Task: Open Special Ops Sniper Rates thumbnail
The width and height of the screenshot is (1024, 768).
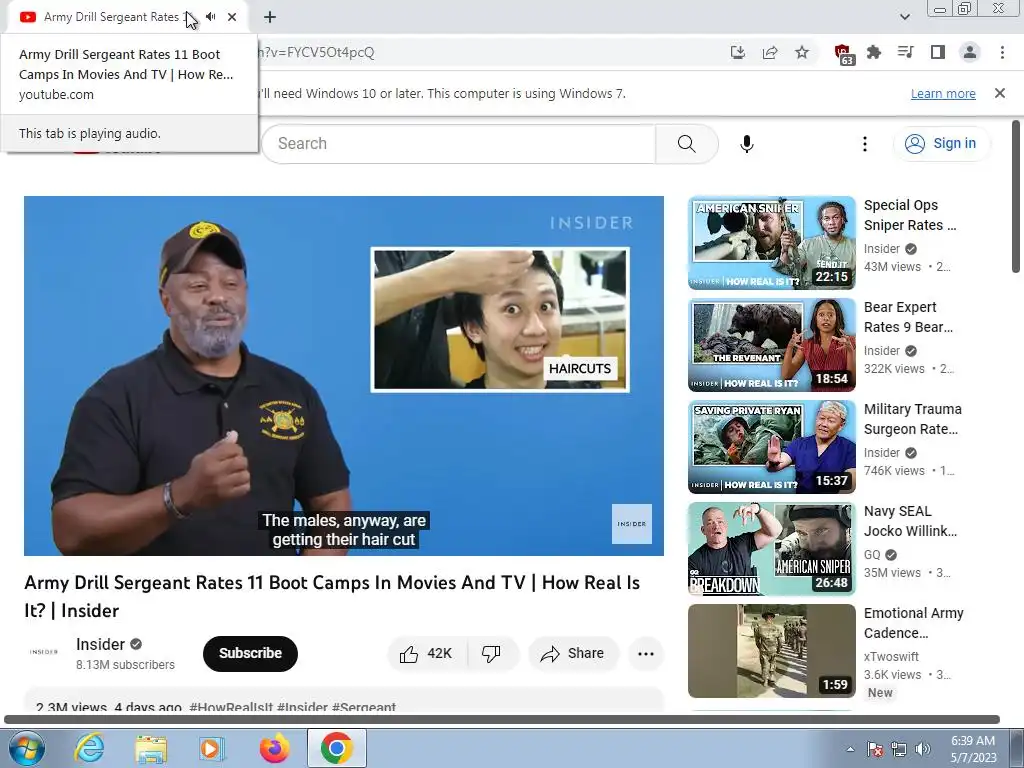Action: coord(771,243)
